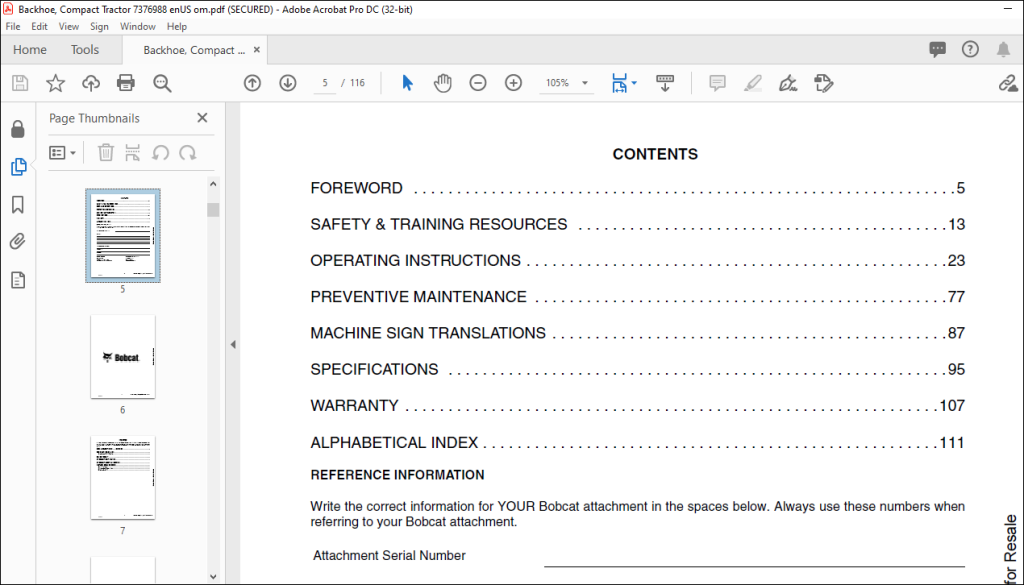Select the Highlight text tool
This screenshot has width=1024, height=585.
pos(753,83)
